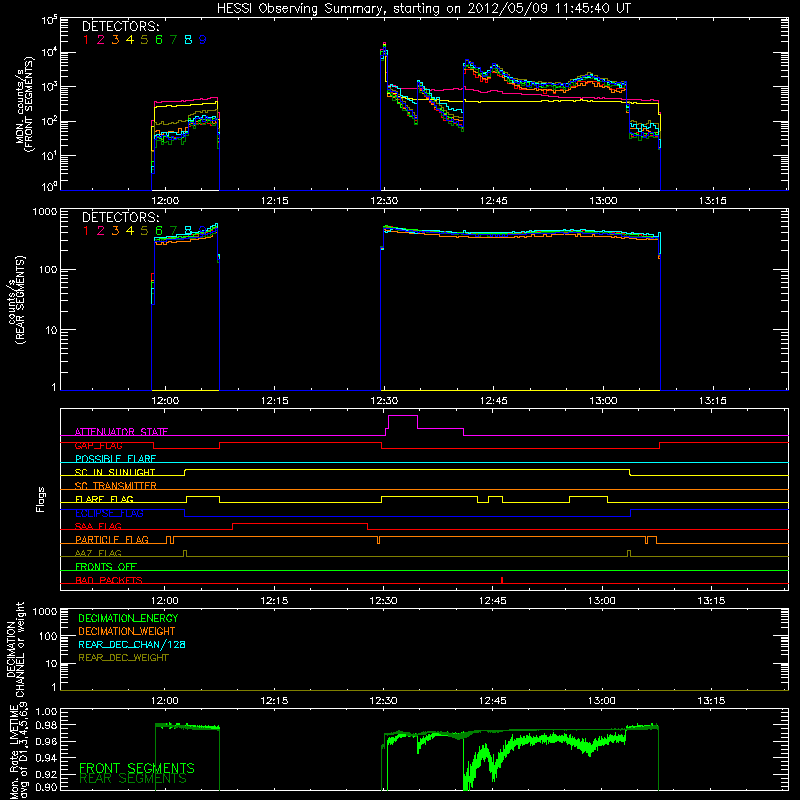Click the AAZ_FLAG label
The width and height of the screenshot is (800, 800).
tap(98, 553)
